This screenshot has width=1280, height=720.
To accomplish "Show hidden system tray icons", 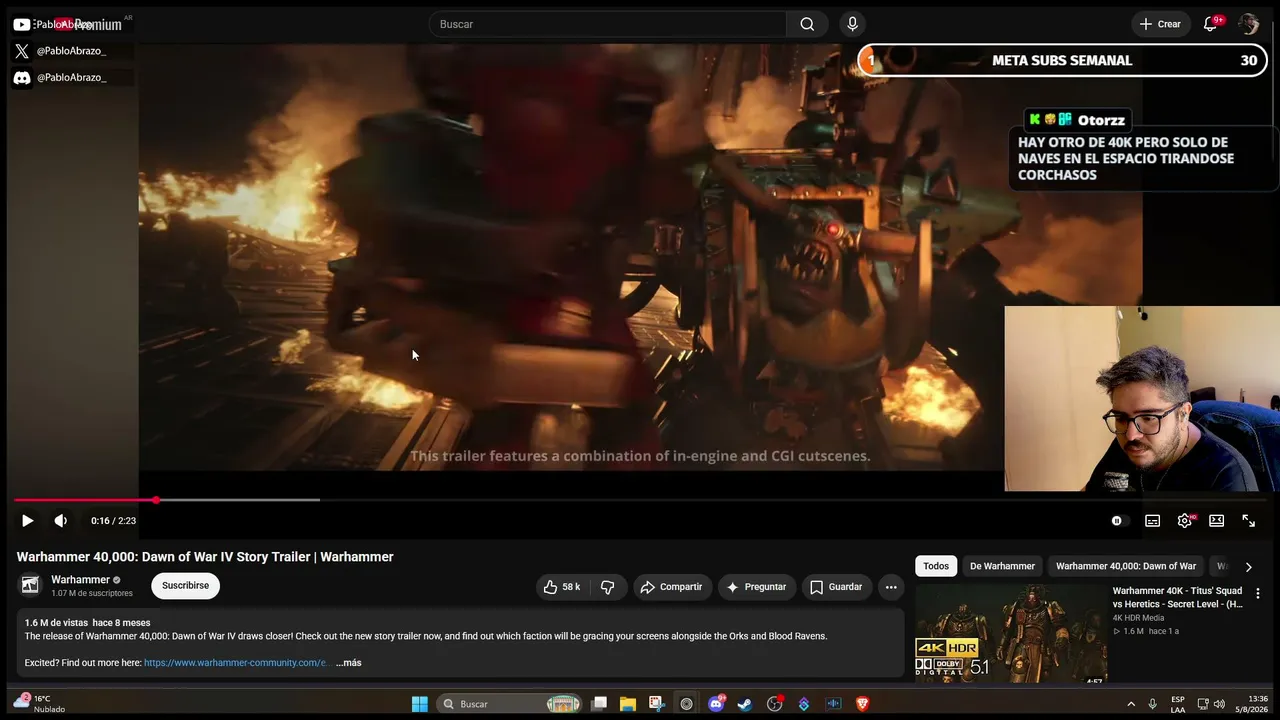I will [1131, 704].
